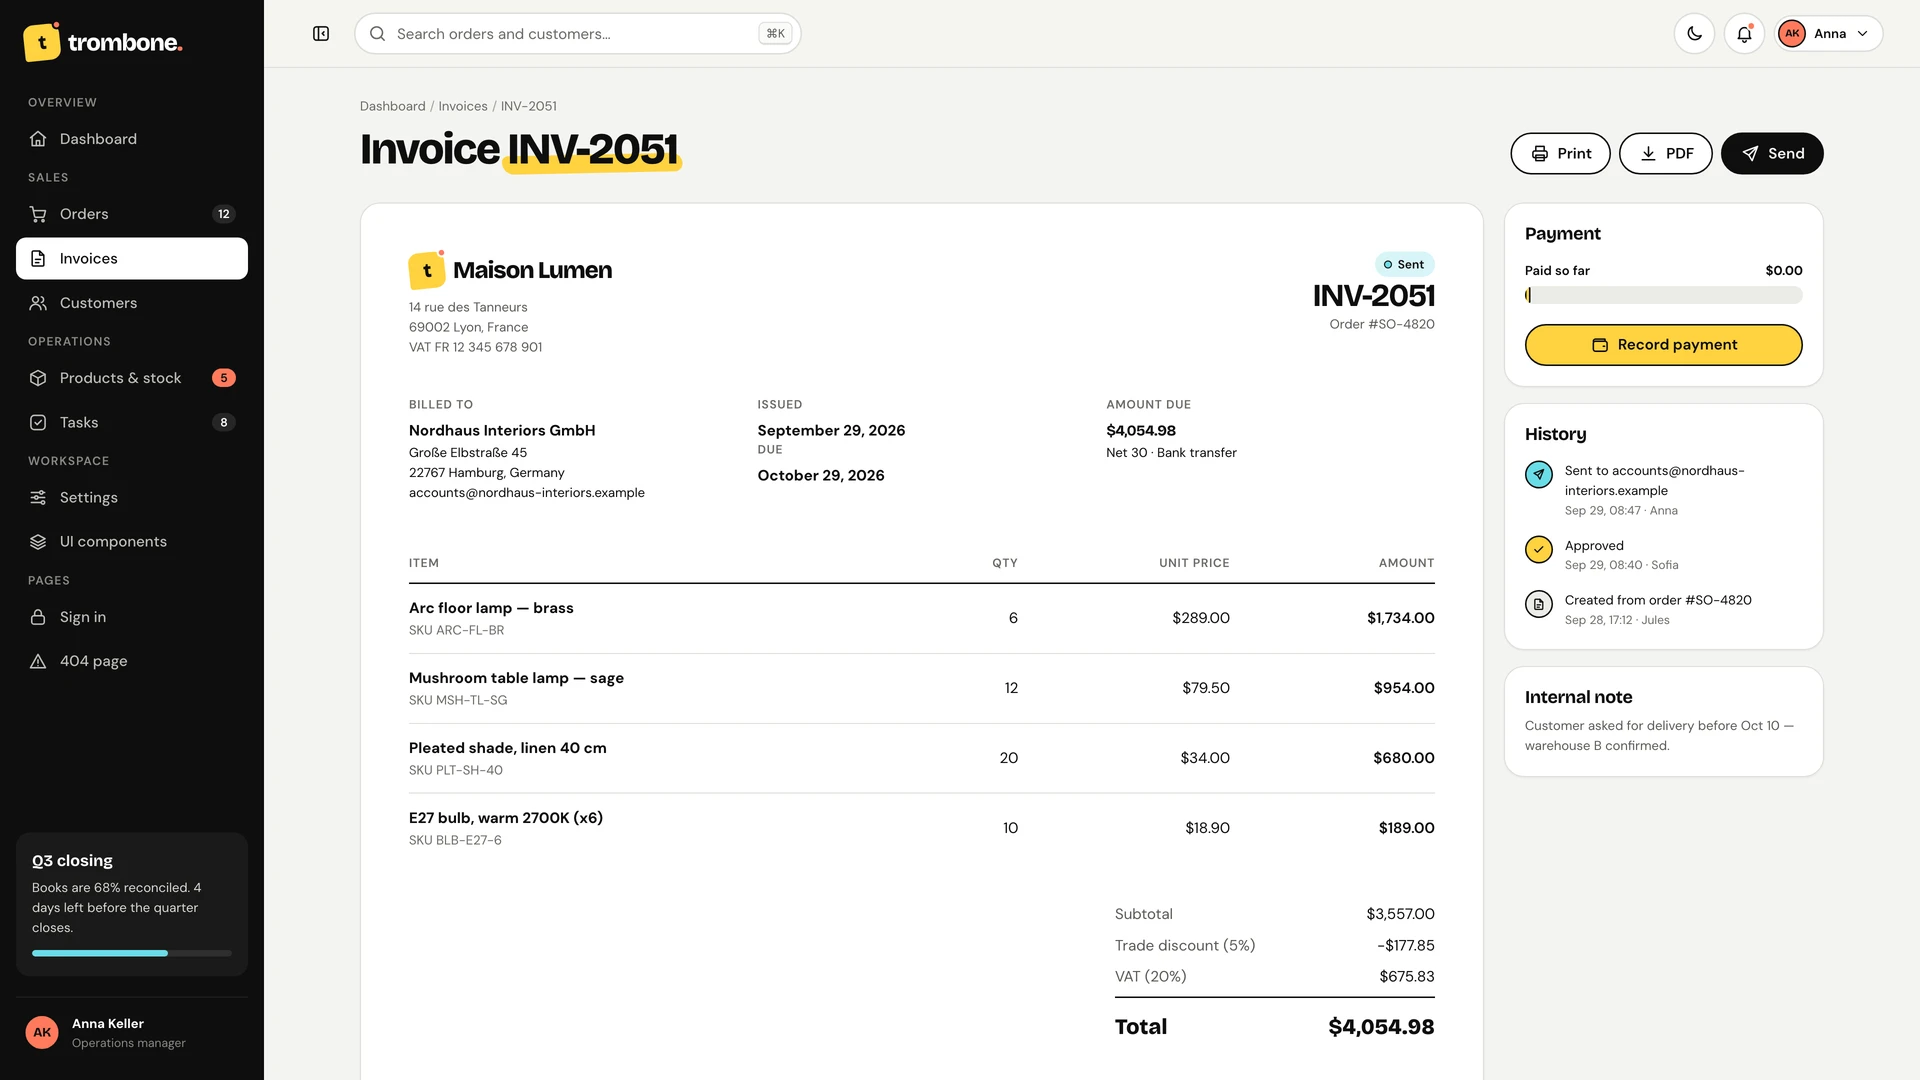Click the Record payment button
The image size is (1920, 1080).
(1664, 345)
